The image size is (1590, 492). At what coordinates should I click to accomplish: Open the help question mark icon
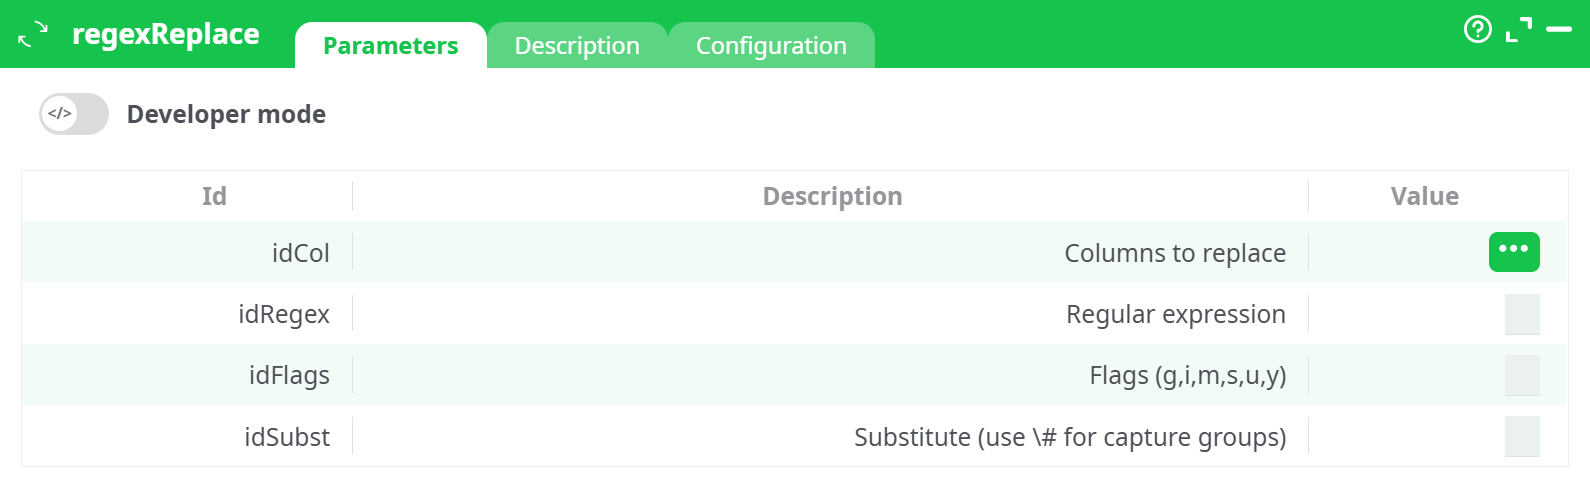point(1477,30)
